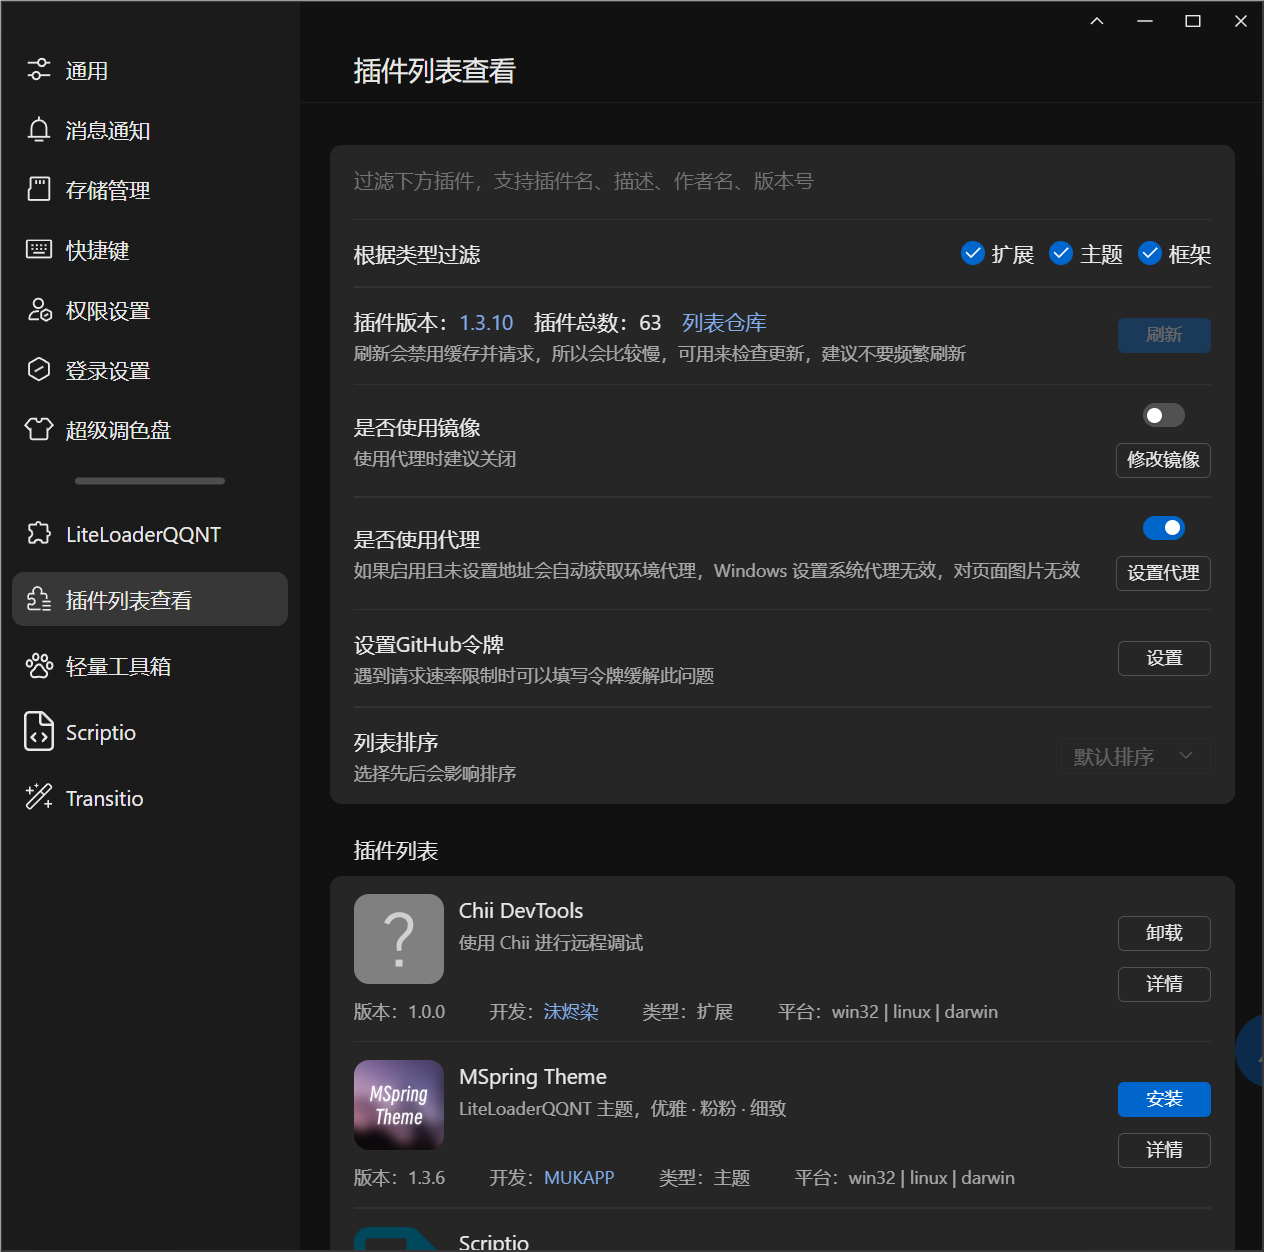Viewport: 1264px width, 1252px height.
Task: Uncheck the 主题 type filter checkbox
Action: click(x=1061, y=254)
